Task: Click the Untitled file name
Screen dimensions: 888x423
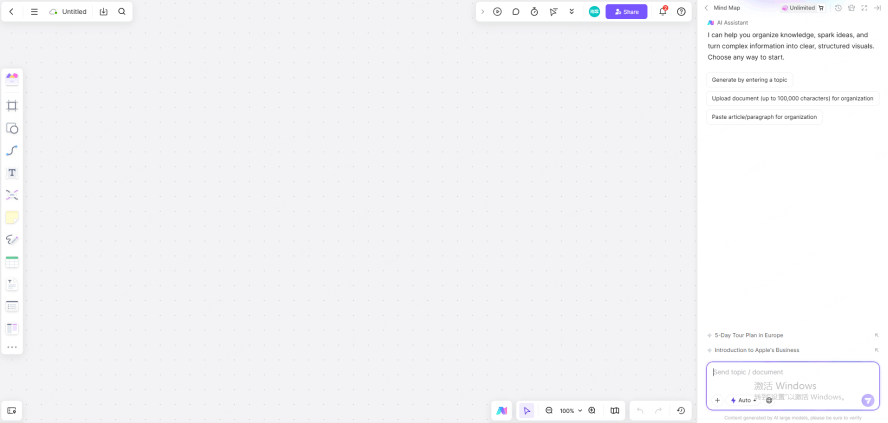Action: coord(74,11)
